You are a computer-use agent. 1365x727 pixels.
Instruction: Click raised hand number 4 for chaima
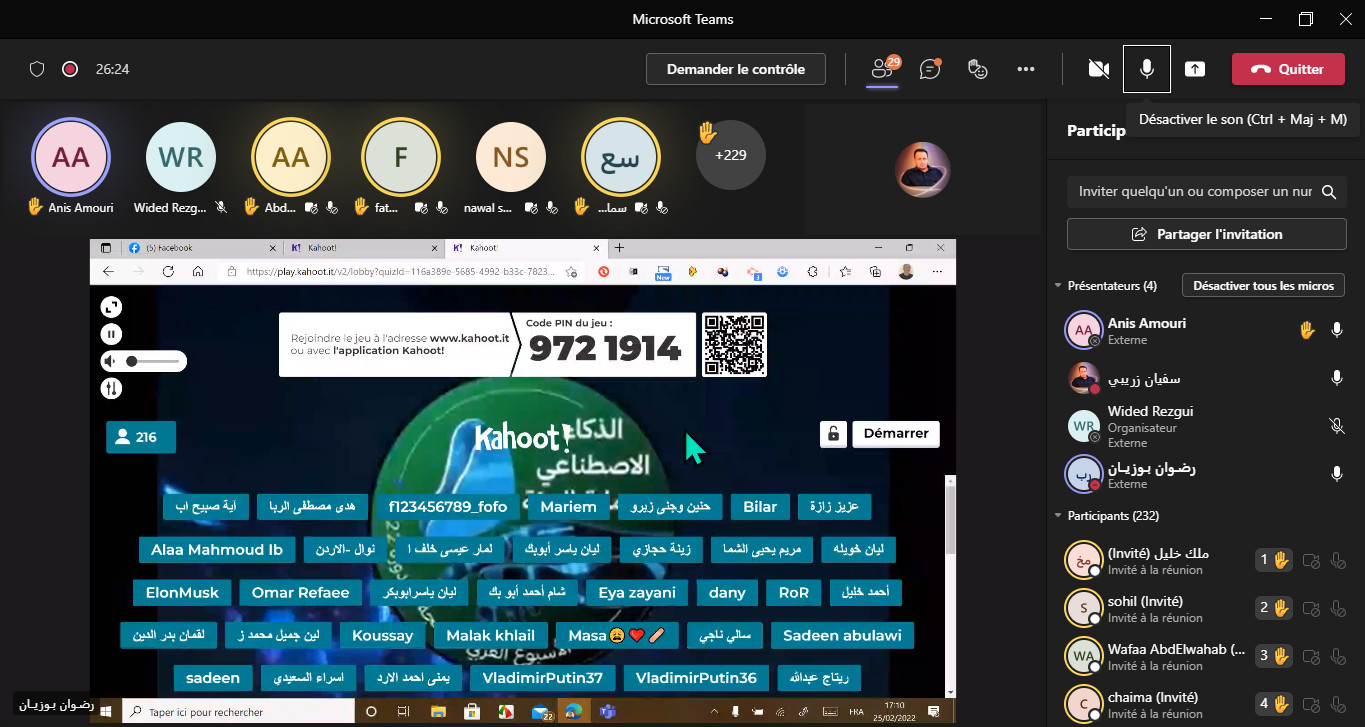tap(1274, 704)
